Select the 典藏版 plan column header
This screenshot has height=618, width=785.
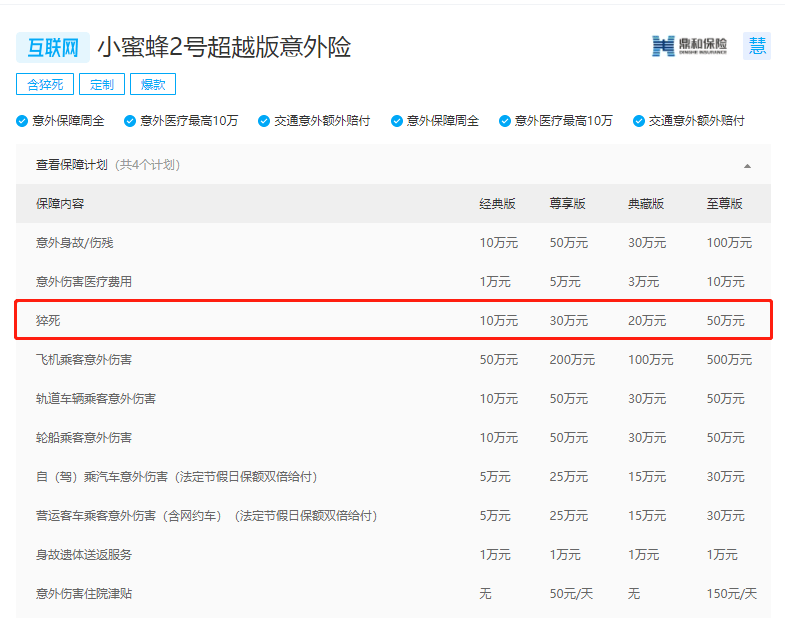pos(646,204)
